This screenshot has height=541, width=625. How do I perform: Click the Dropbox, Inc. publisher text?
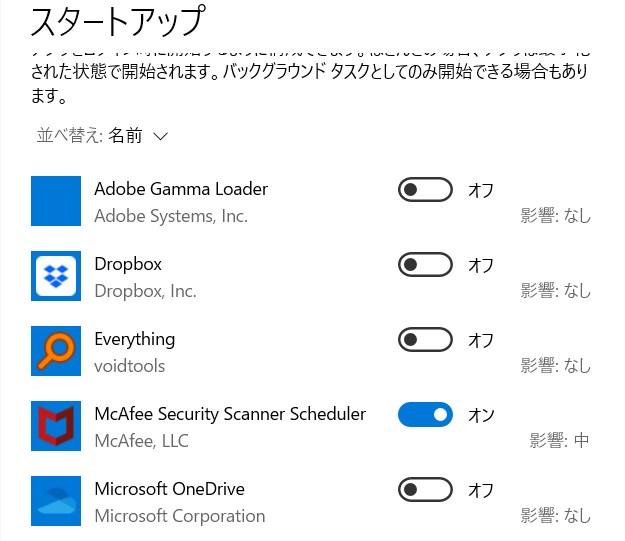pyautogui.click(x=145, y=291)
